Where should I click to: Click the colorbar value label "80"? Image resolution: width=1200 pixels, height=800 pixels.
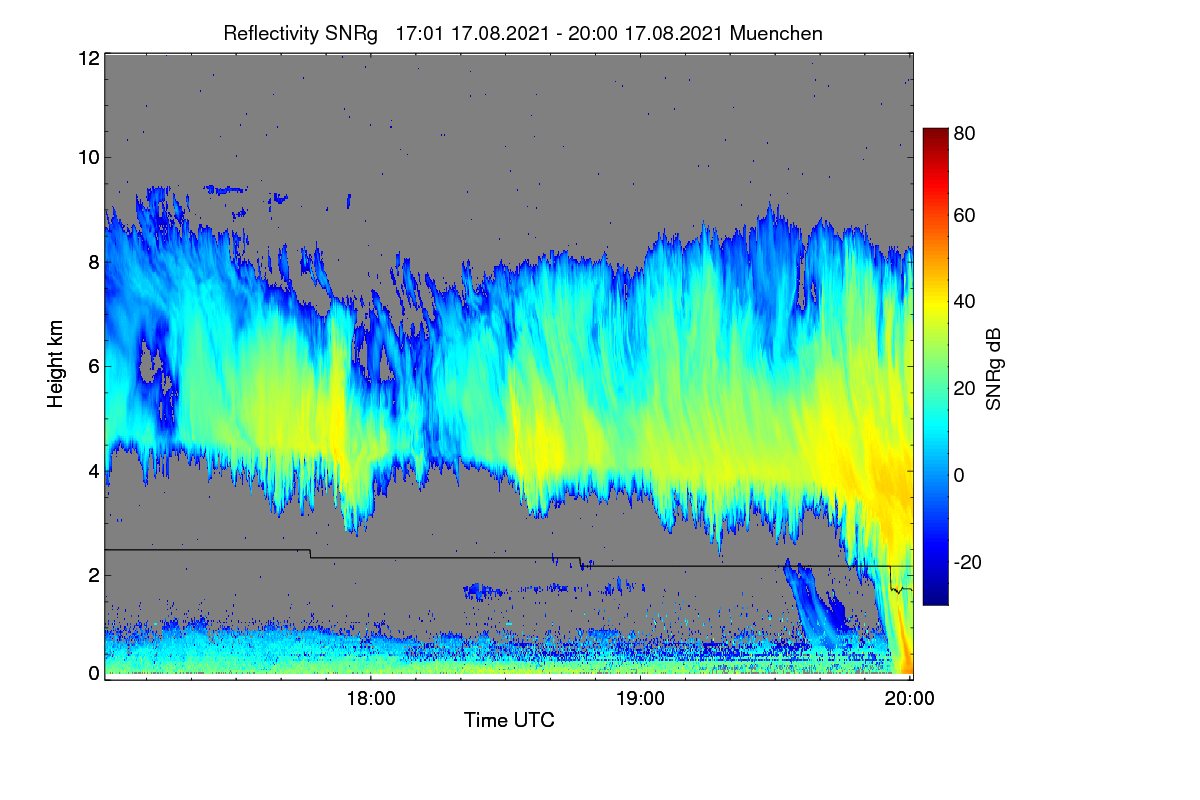(966, 132)
